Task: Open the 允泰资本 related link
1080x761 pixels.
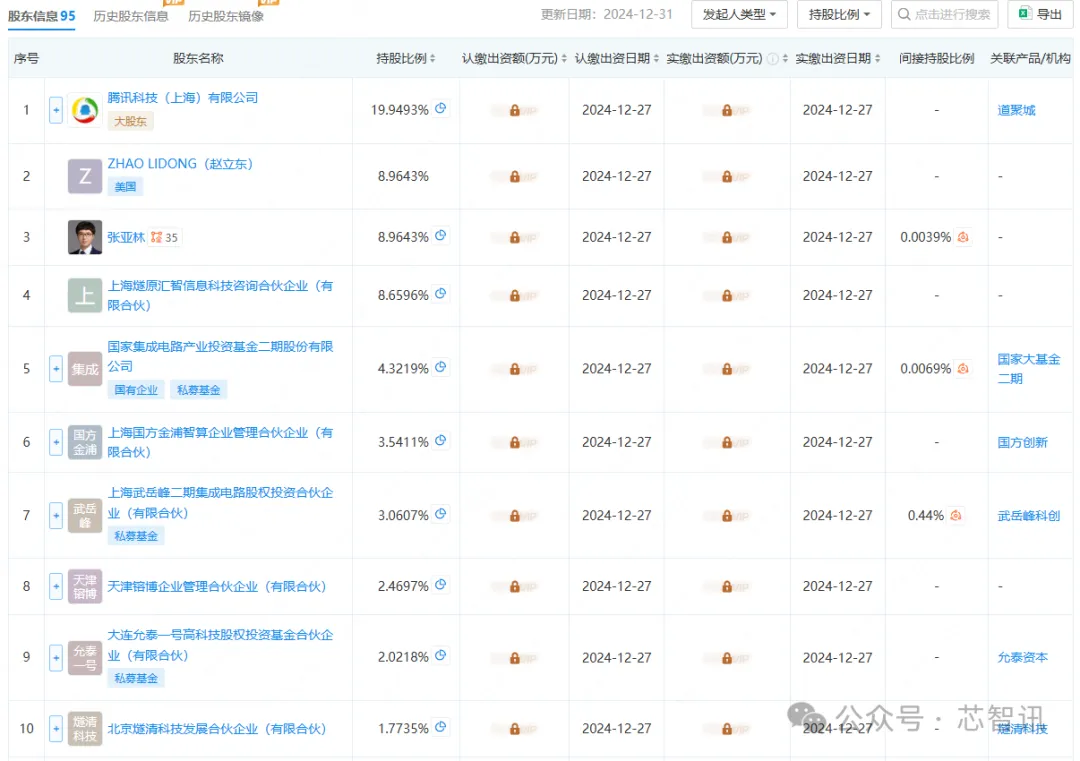Action: pos(1022,658)
